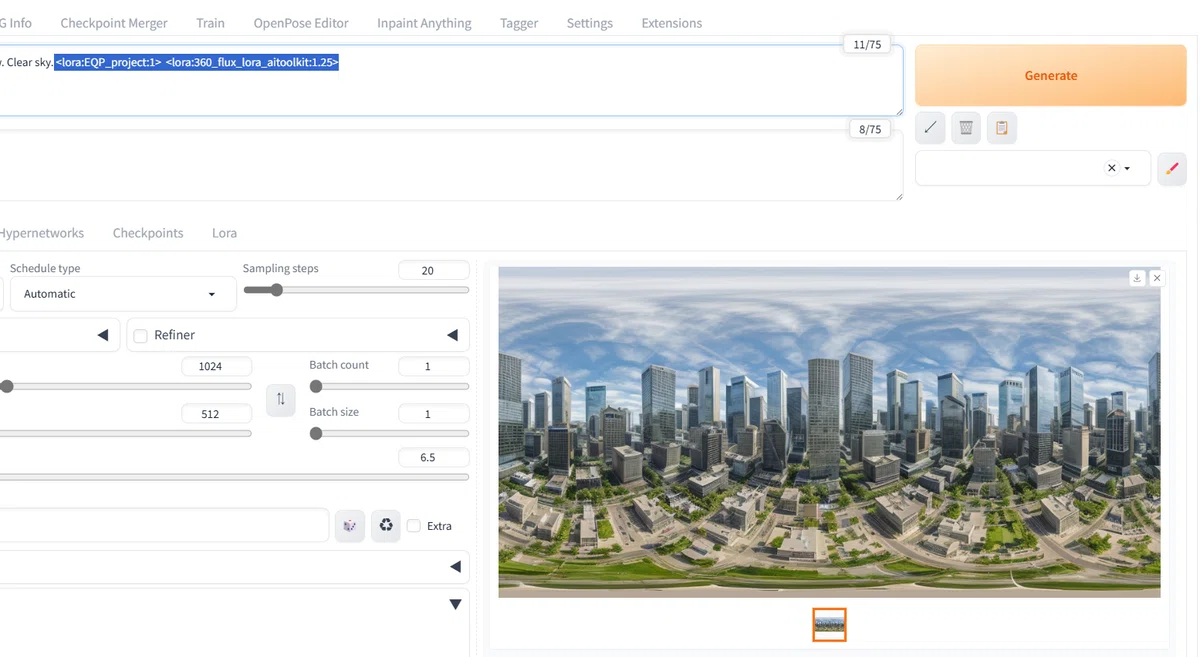Click the height field showing 512
The image size is (1200, 657).
217,413
